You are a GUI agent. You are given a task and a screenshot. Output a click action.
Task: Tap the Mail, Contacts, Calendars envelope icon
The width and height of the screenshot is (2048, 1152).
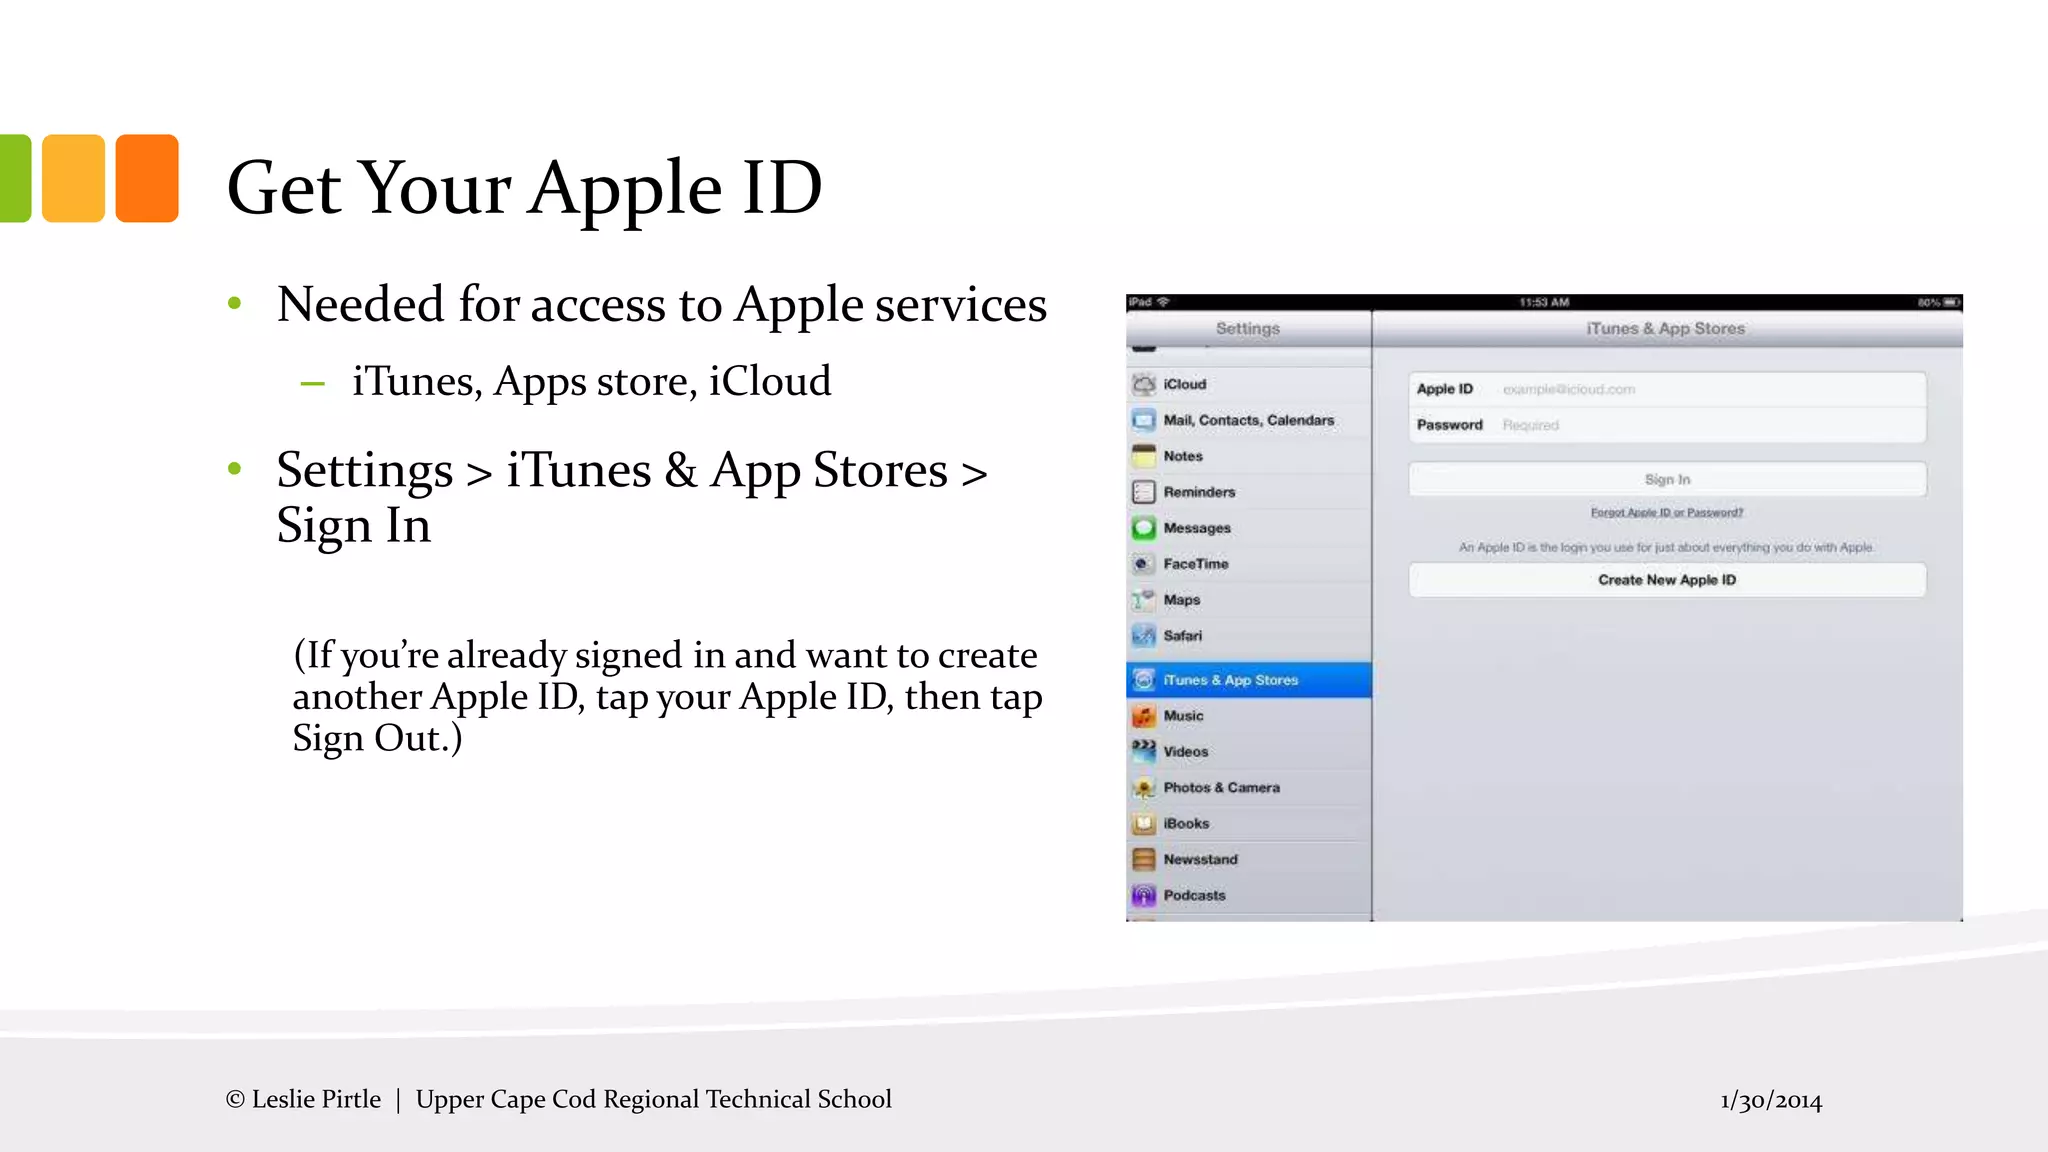coord(1144,420)
